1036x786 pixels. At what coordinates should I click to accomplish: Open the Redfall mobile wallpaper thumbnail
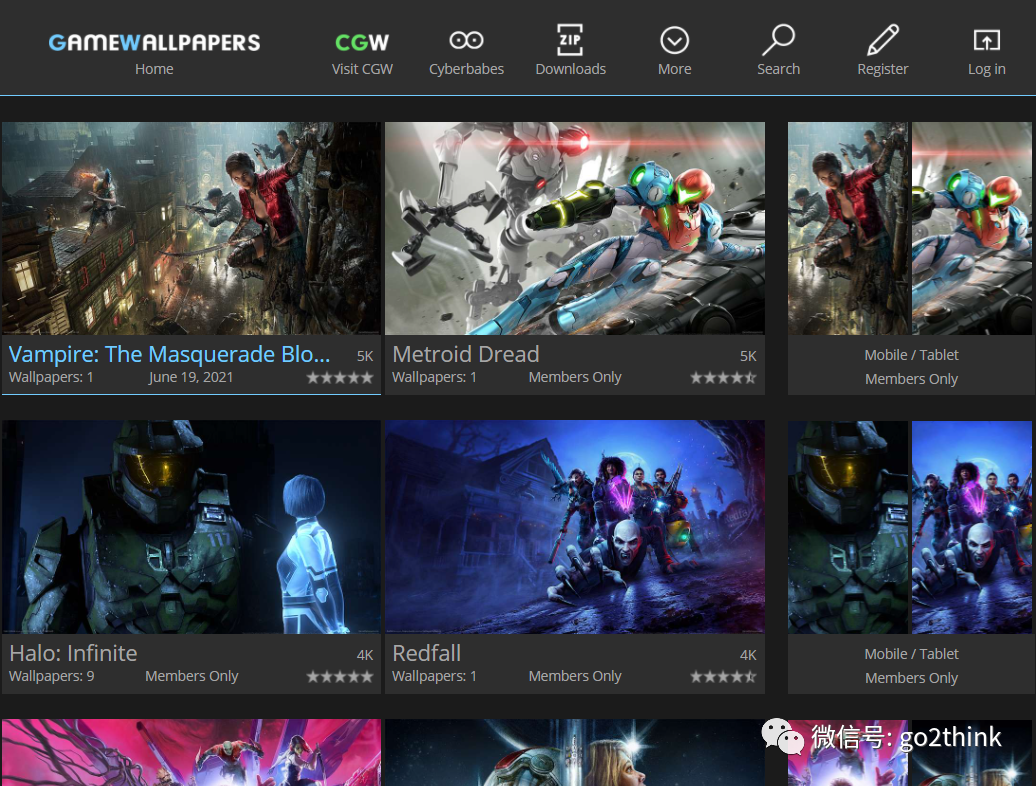click(x=972, y=527)
